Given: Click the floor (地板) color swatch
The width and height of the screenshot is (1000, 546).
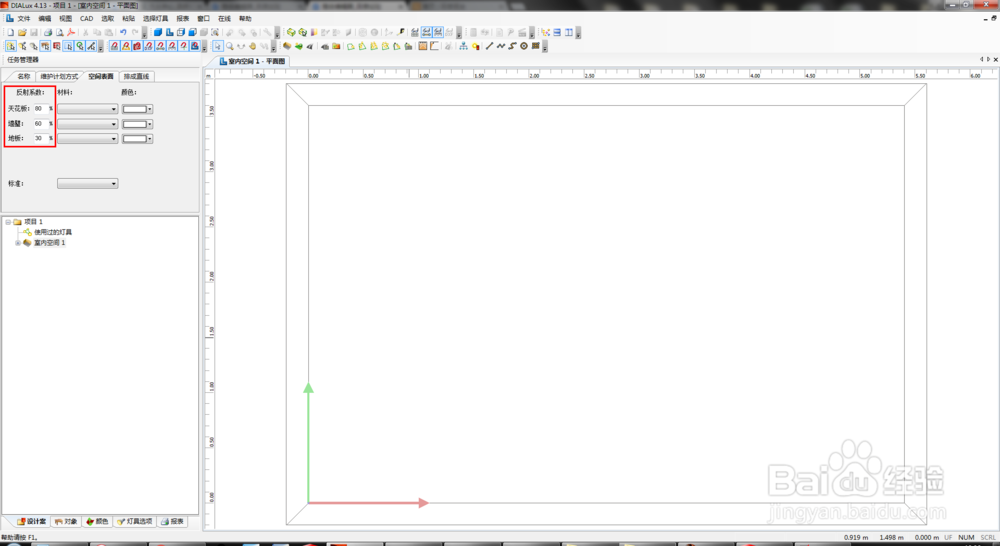Looking at the screenshot, I should (135, 138).
